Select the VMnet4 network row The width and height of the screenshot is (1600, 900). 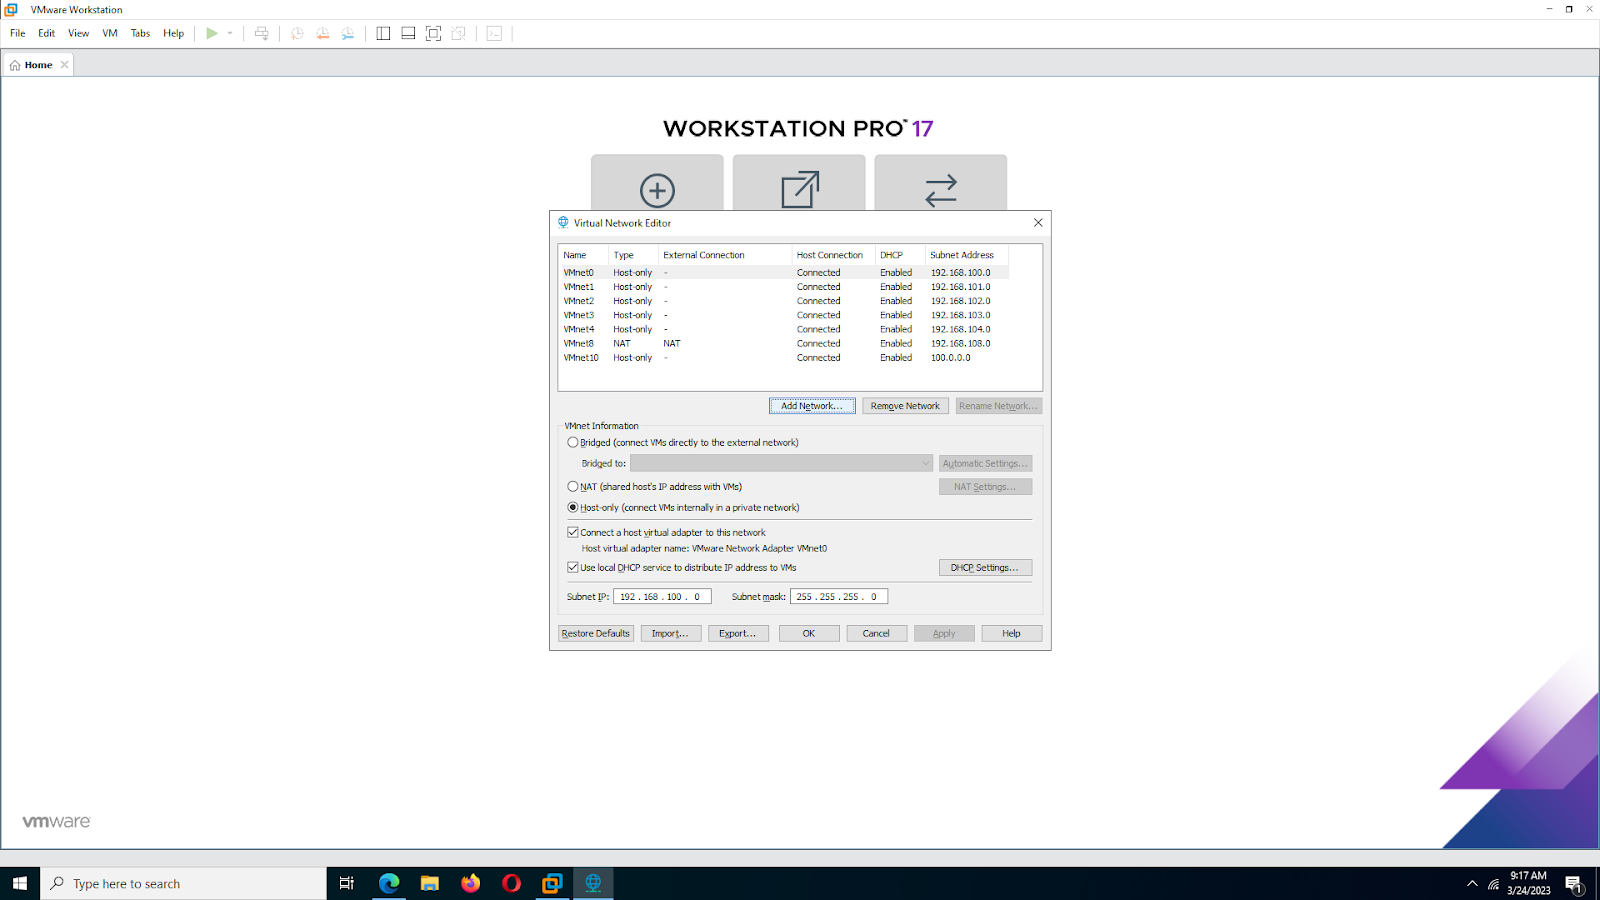pos(784,329)
